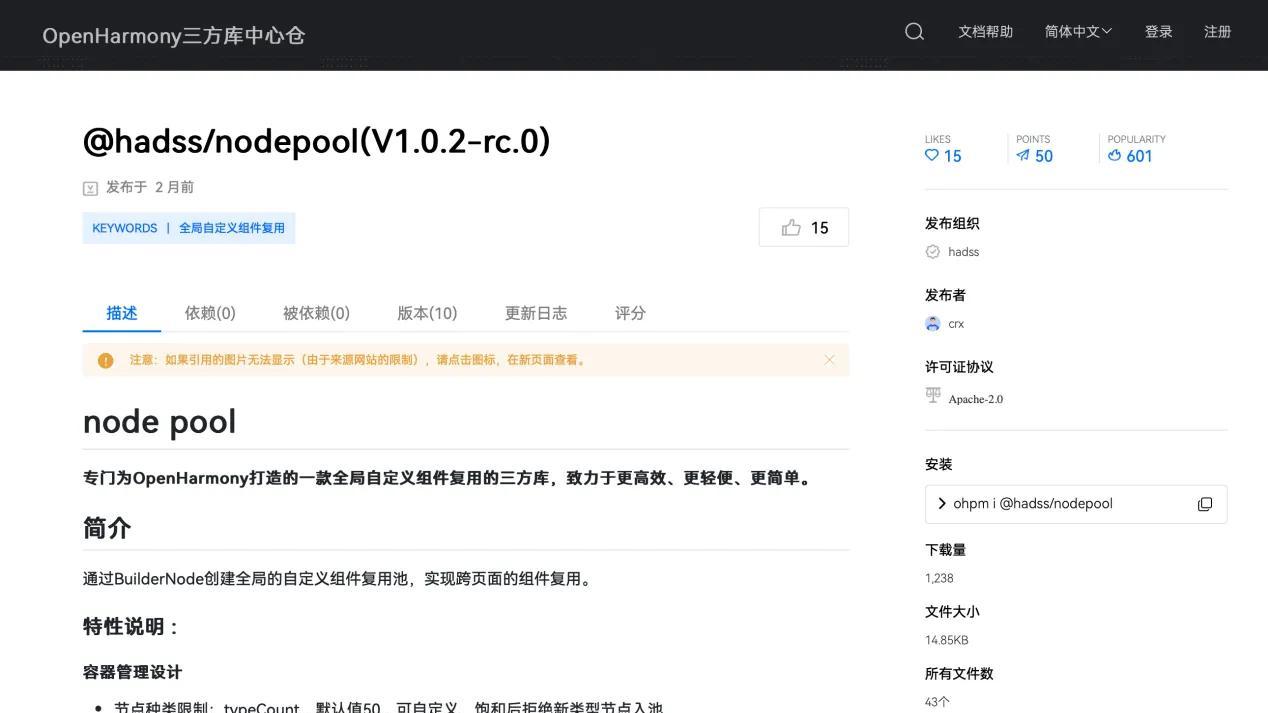Click the POINTS paper-plane icon
Viewport: 1268px width, 713px height.
(x=1024, y=156)
